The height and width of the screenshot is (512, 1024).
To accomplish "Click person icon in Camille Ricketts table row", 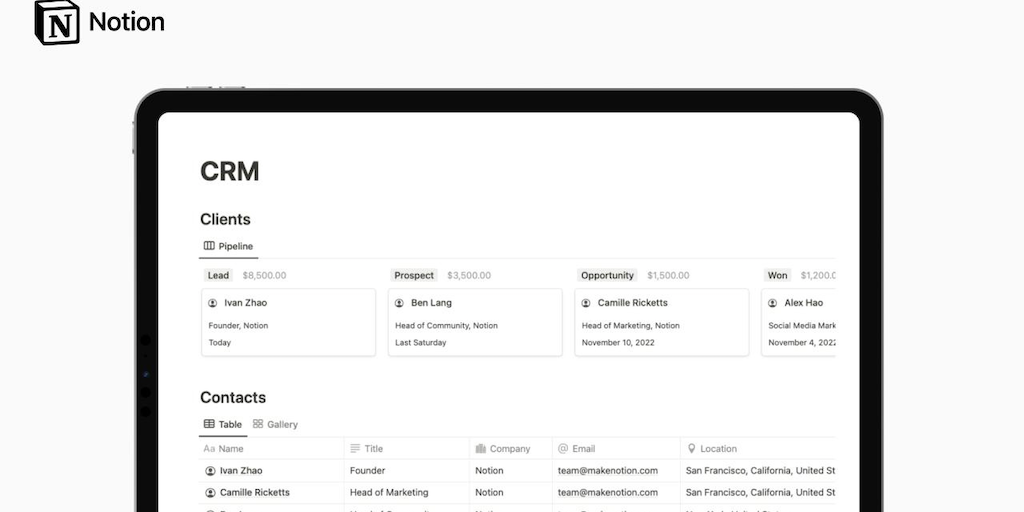I will pyautogui.click(x=210, y=492).
